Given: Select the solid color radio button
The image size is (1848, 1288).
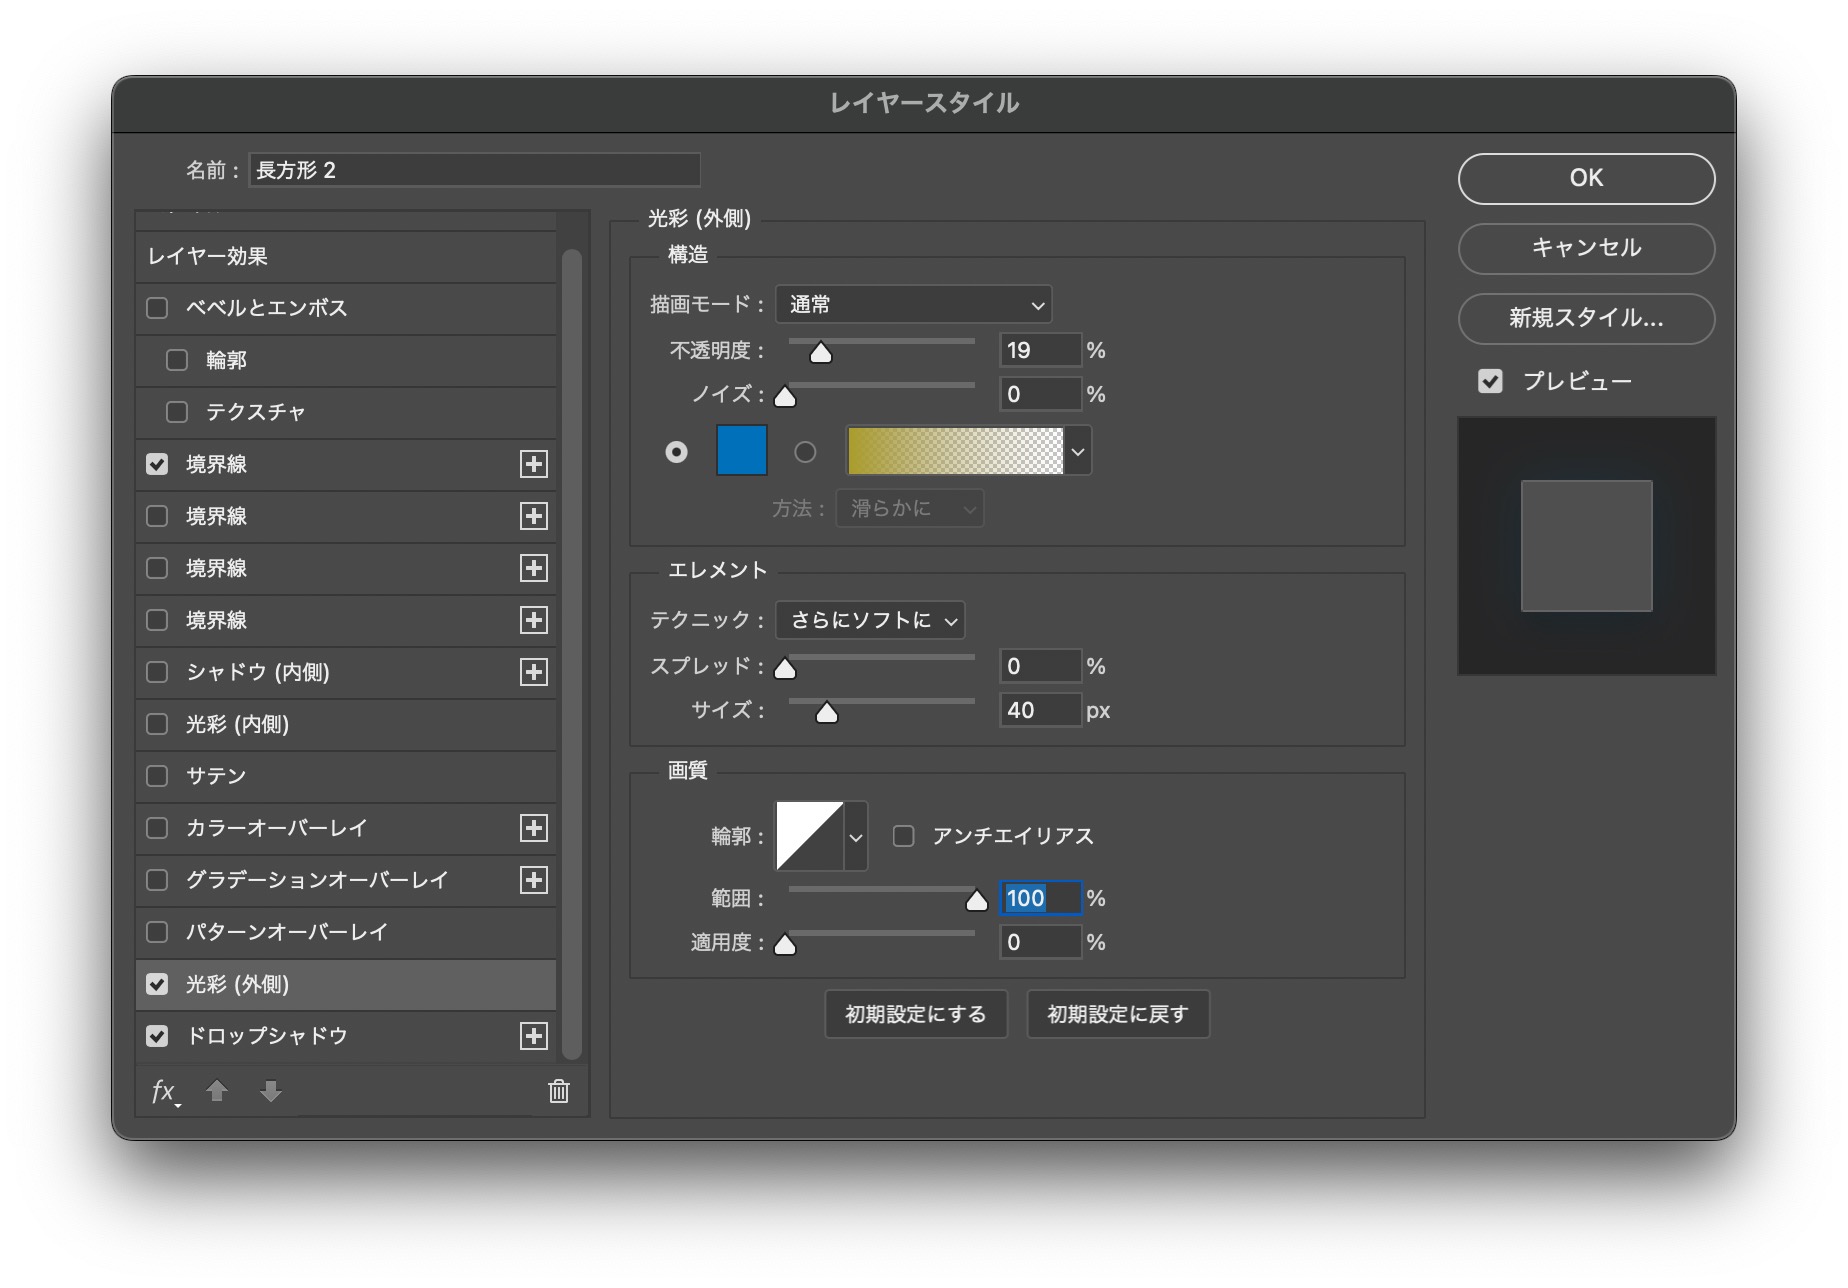Looking at the screenshot, I should 677,452.
